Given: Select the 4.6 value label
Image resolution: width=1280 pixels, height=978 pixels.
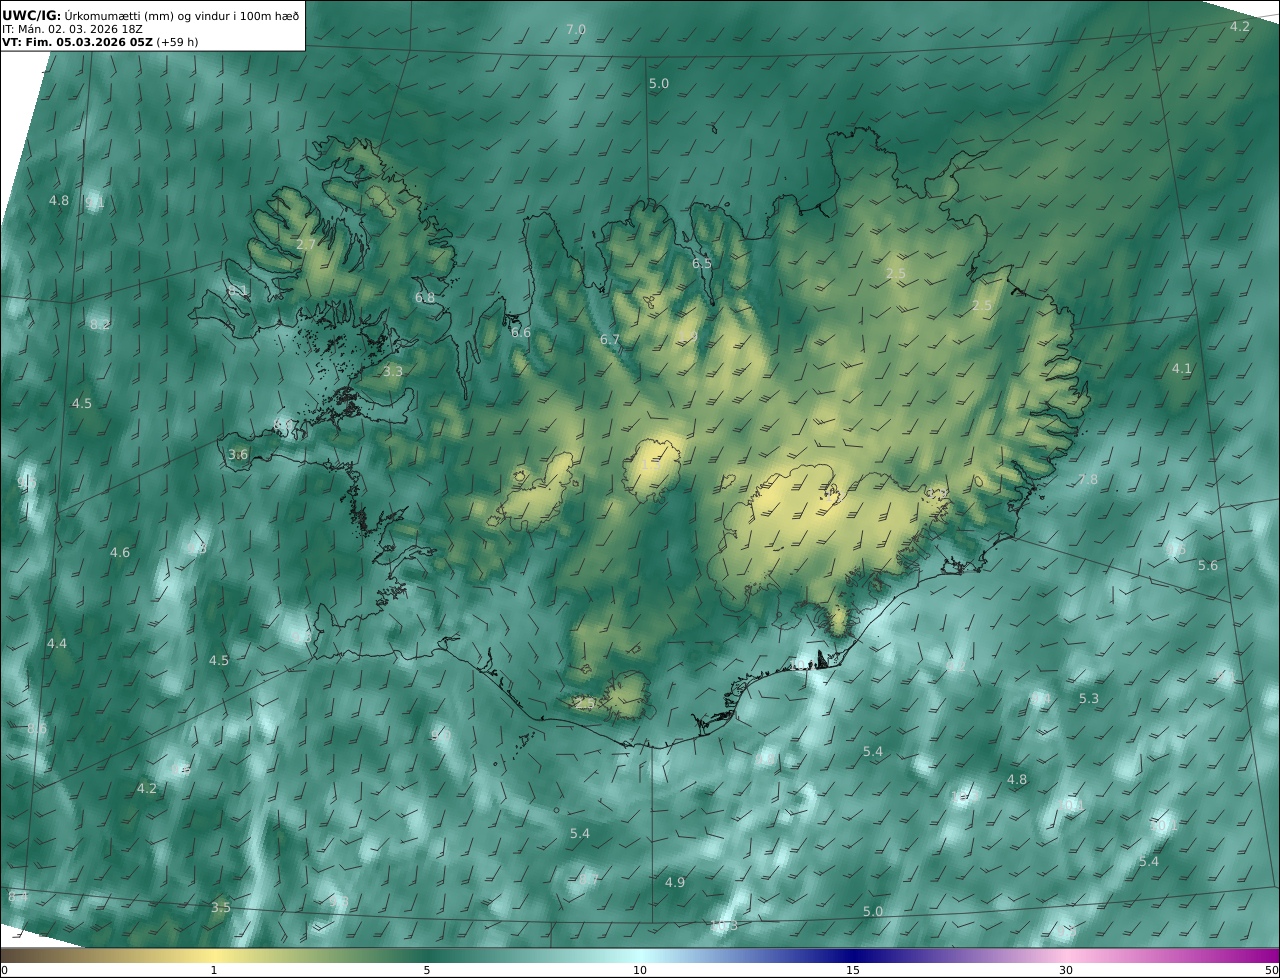Looking at the screenshot, I should [120, 553].
